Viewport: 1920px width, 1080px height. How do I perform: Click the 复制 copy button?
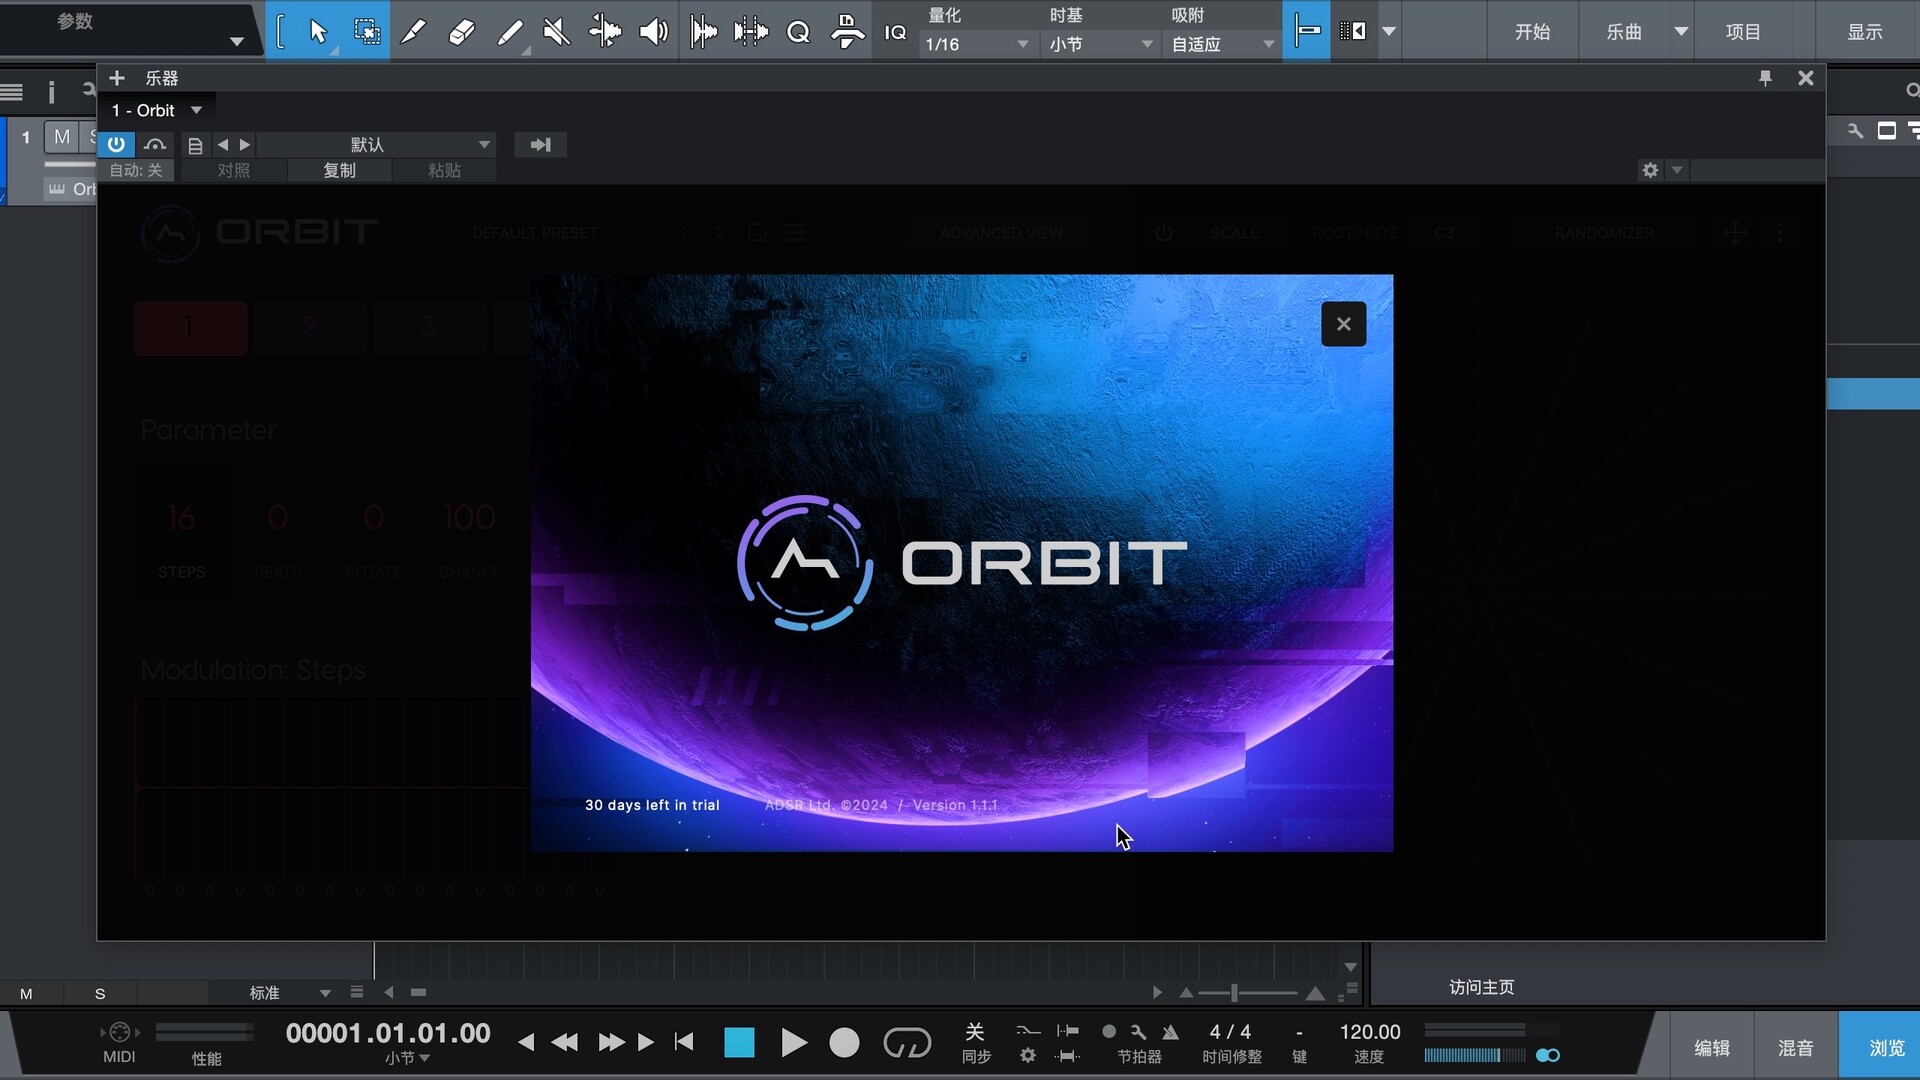340,170
